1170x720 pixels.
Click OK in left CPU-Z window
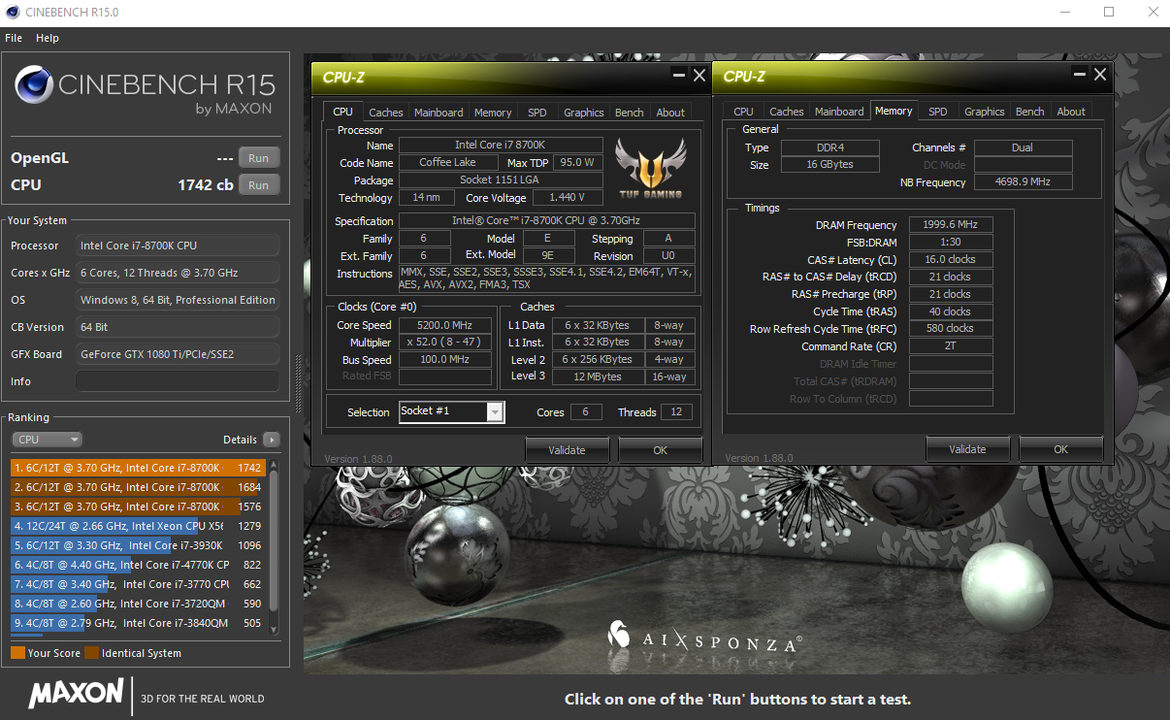click(660, 450)
